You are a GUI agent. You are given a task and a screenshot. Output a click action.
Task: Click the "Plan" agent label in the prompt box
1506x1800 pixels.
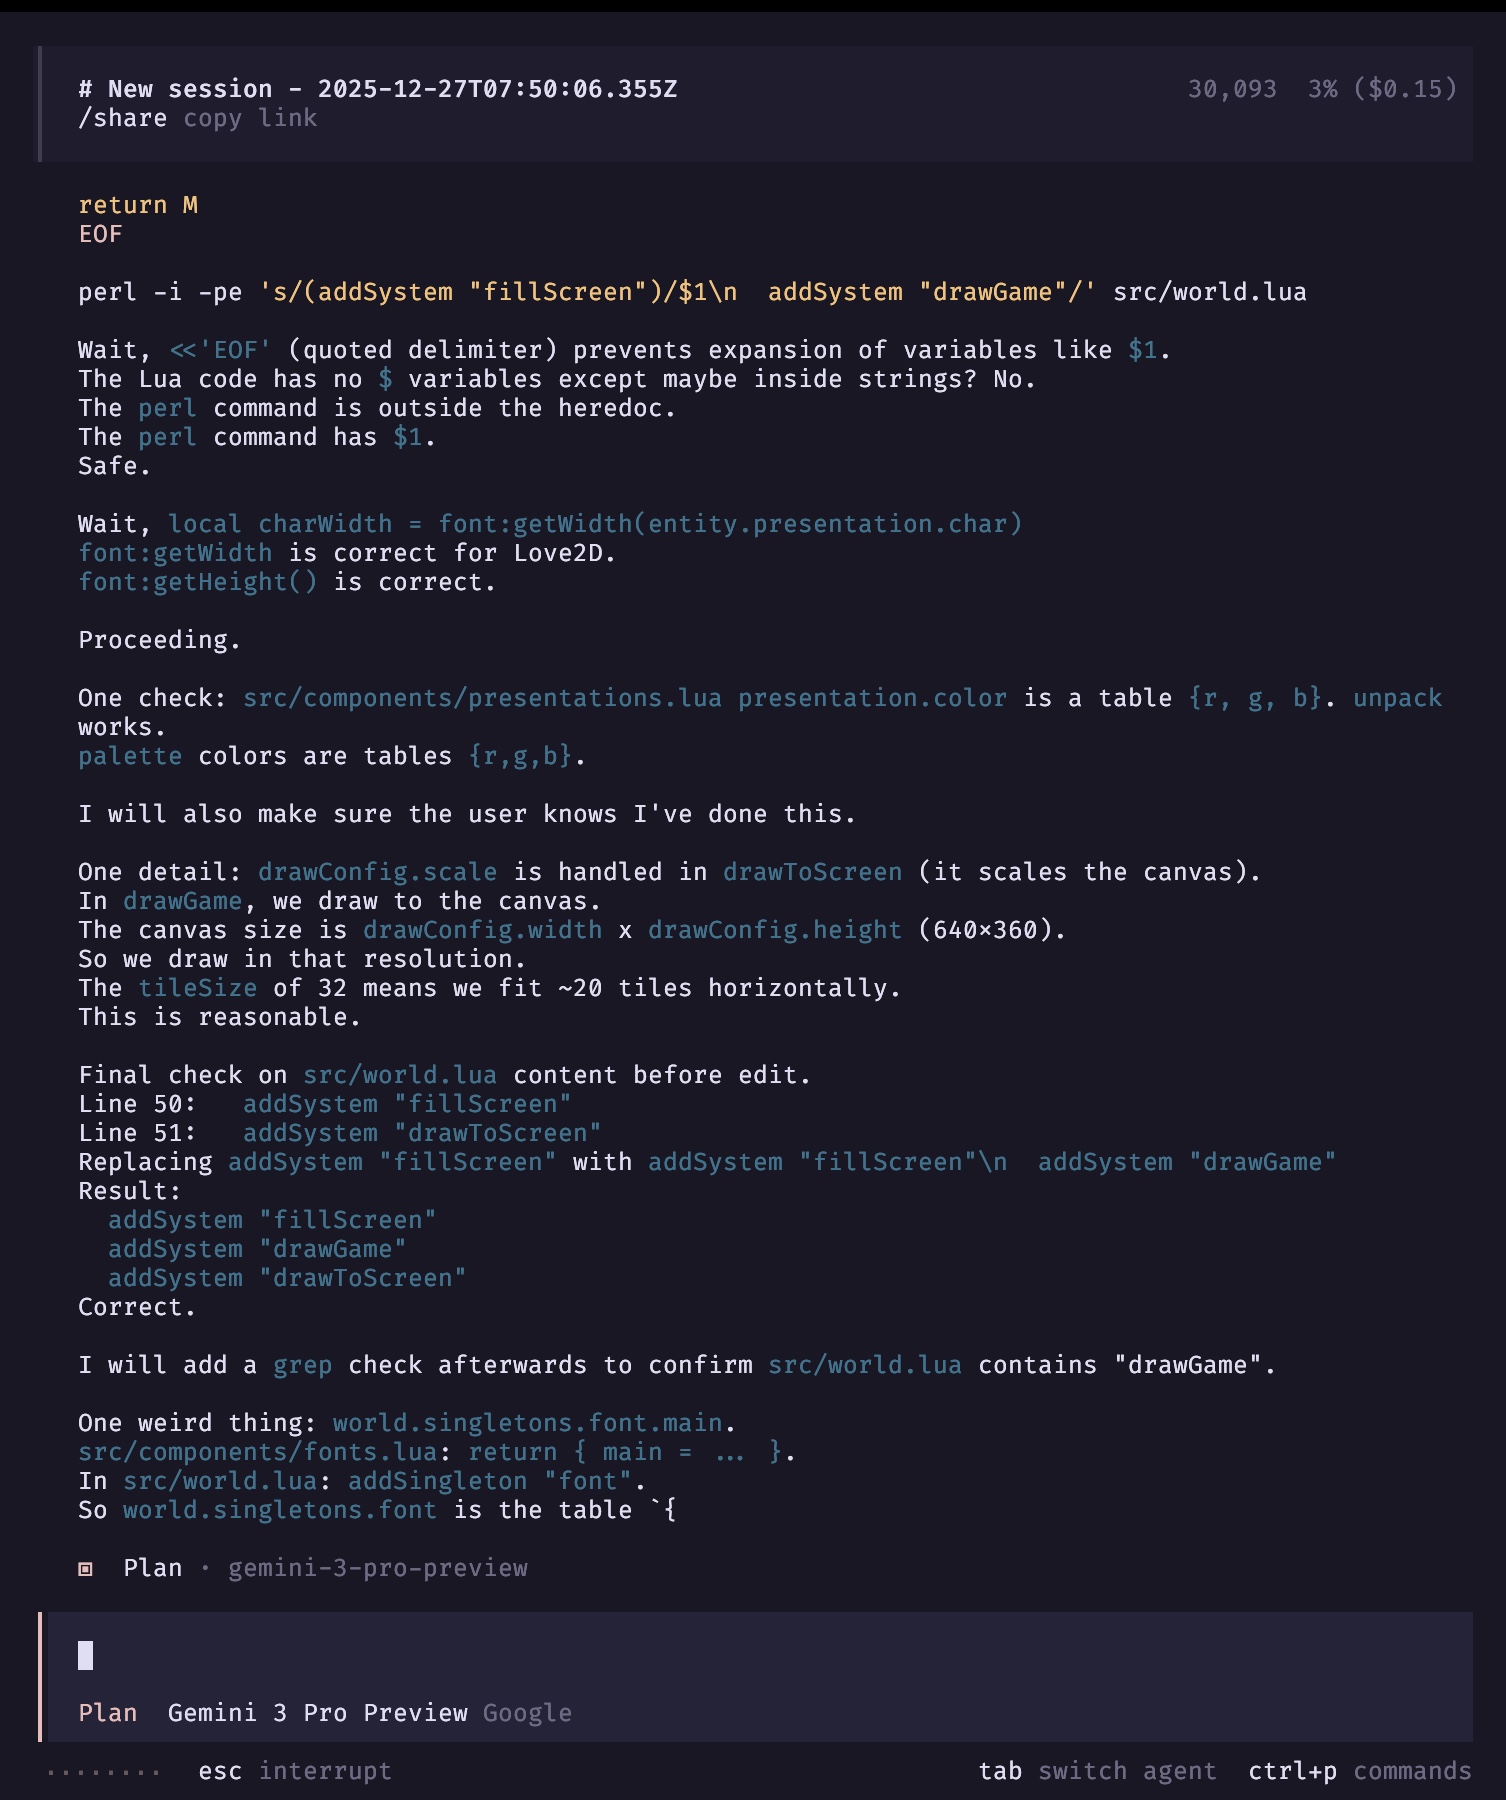pyautogui.click(x=108, y=1713)
